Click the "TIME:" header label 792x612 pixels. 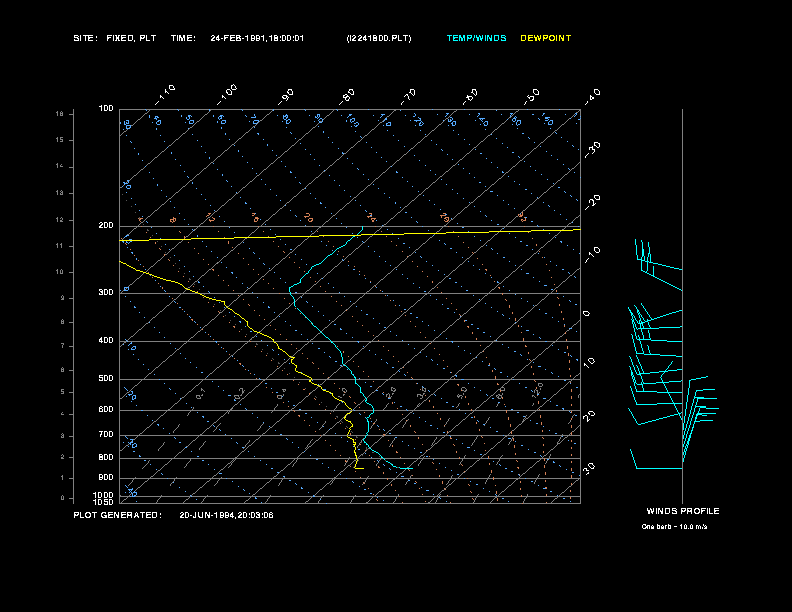point(183,38)
